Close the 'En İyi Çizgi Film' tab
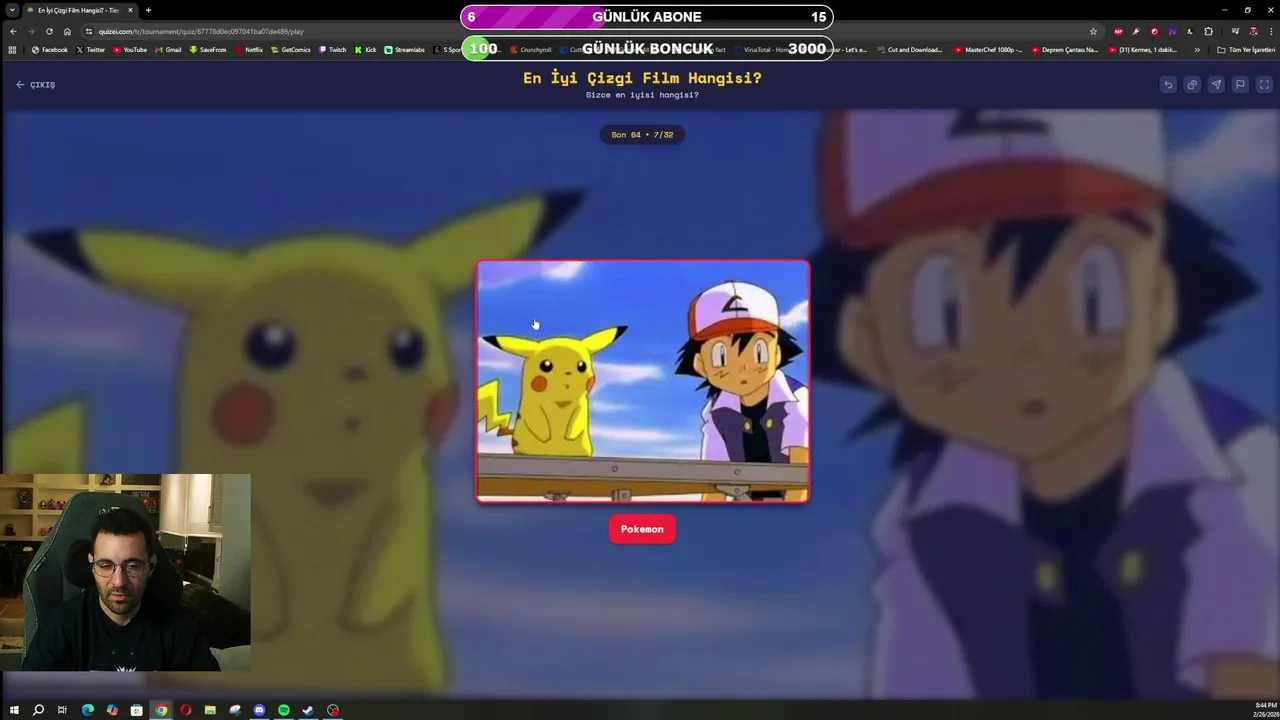Screen dimensions: 1280x720 tap(130, 10)
